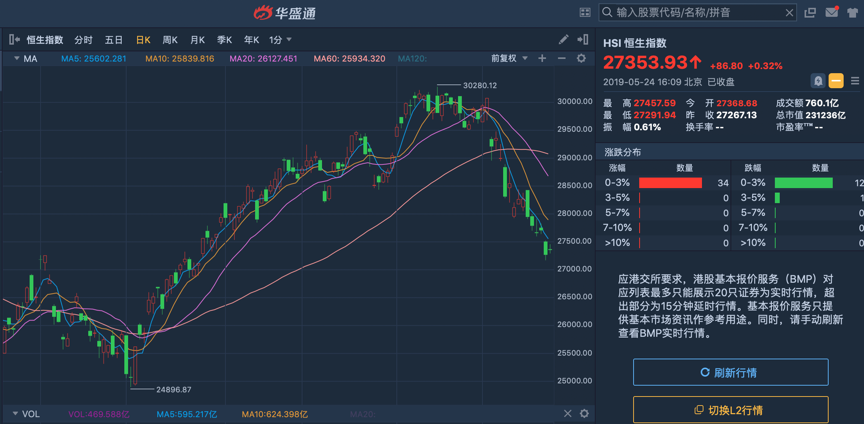Click the low marker 24896.87
Image resolution: width=864 pixels, height=424 pixels.
pyautogui.click(x=174, y=389)
